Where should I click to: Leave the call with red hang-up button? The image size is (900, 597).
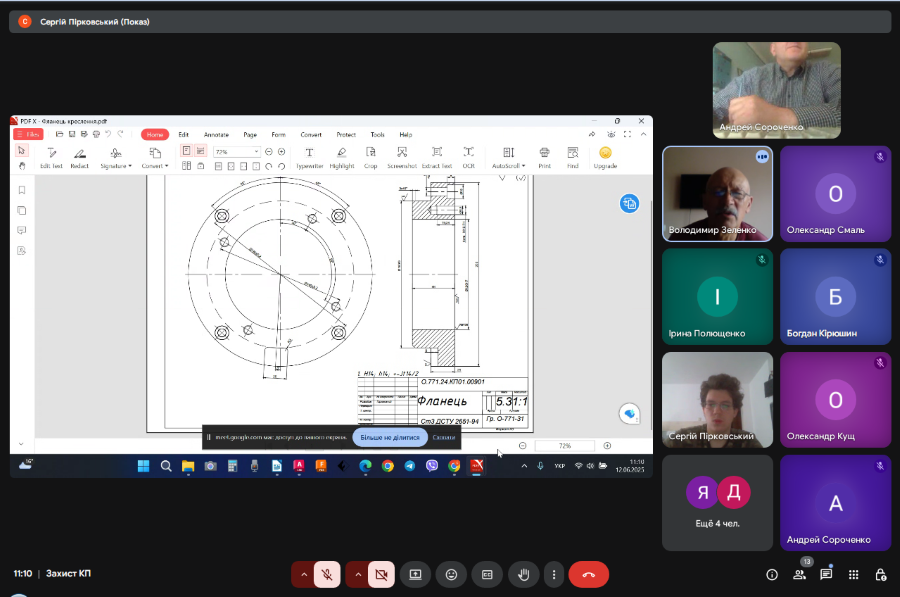(588, 575)
